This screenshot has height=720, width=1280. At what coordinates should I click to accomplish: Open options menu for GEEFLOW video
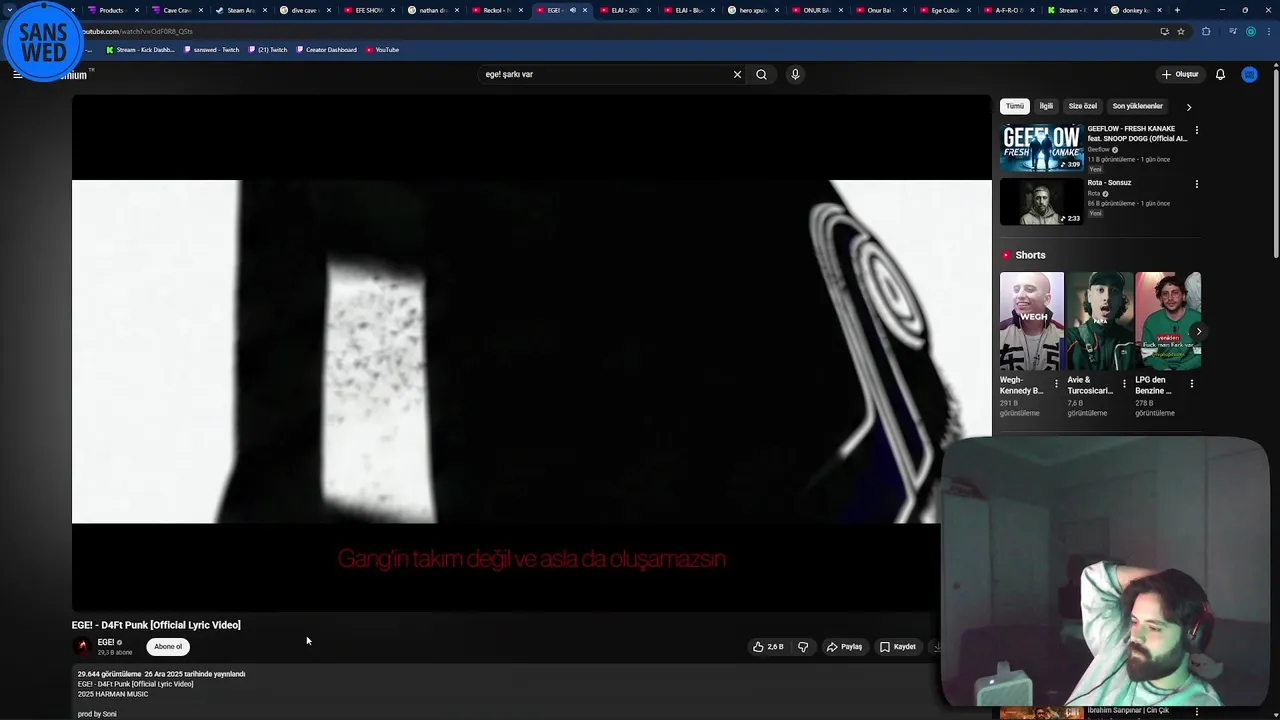point(1196,130)
